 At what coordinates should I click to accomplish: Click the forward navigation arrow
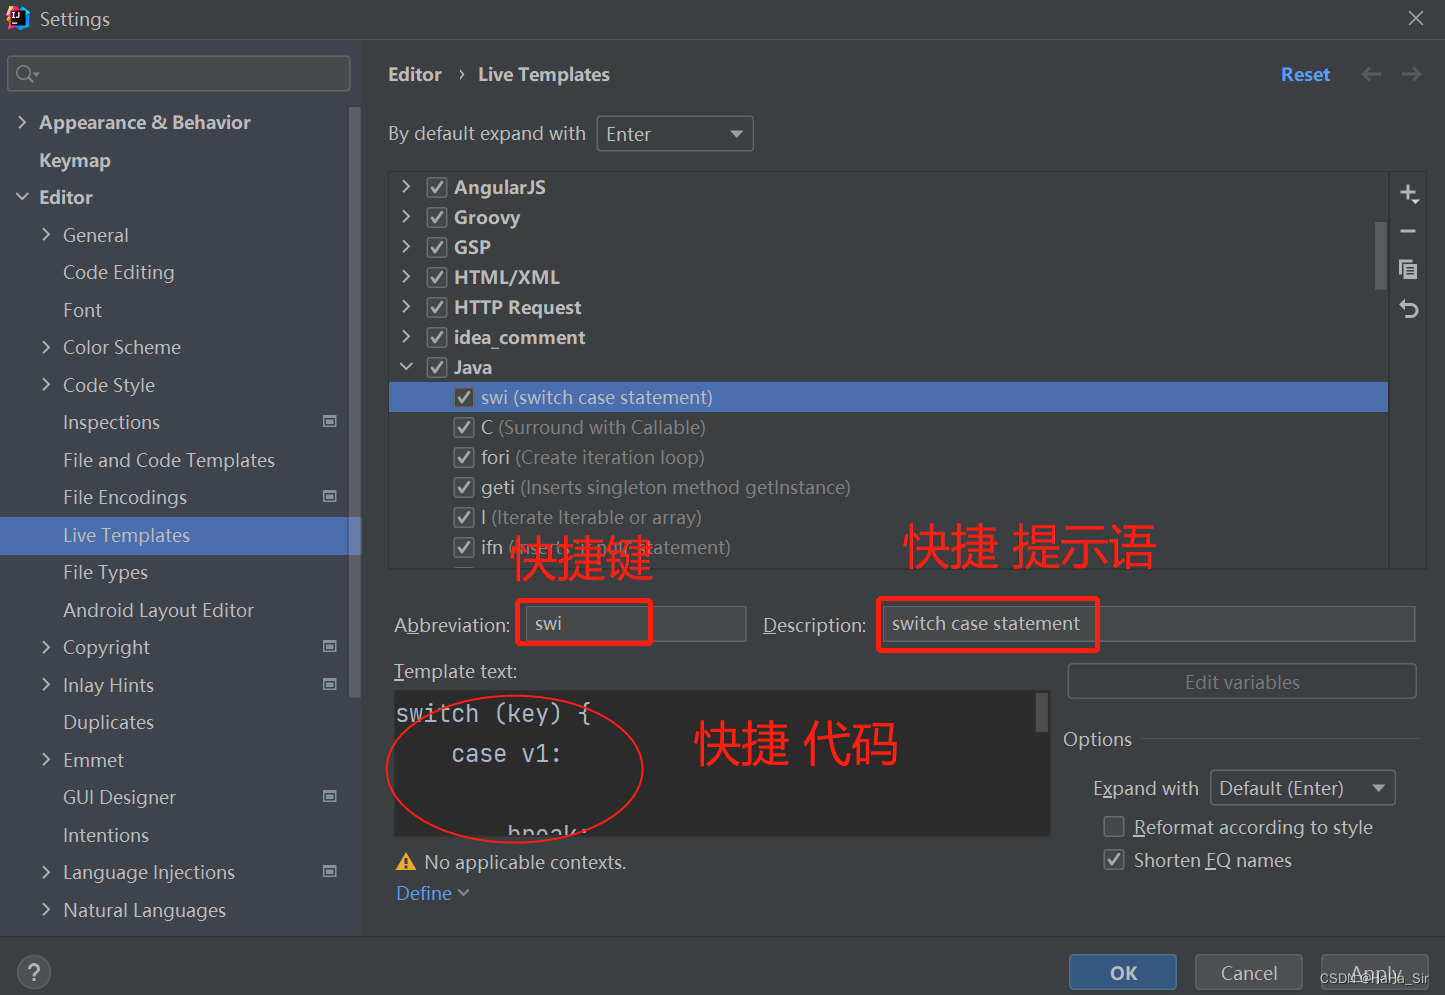(x=1411, y=74)
